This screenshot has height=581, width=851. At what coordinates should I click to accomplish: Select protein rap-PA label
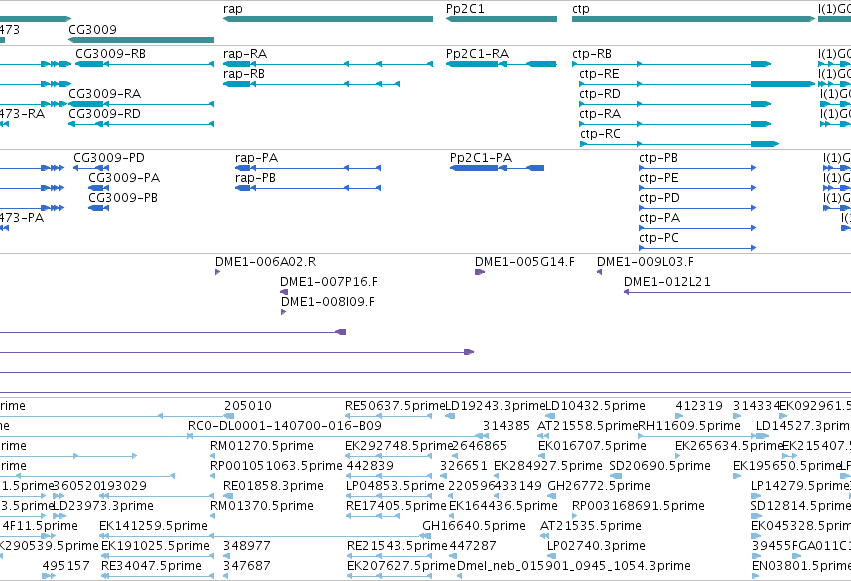tap(257, 158)
